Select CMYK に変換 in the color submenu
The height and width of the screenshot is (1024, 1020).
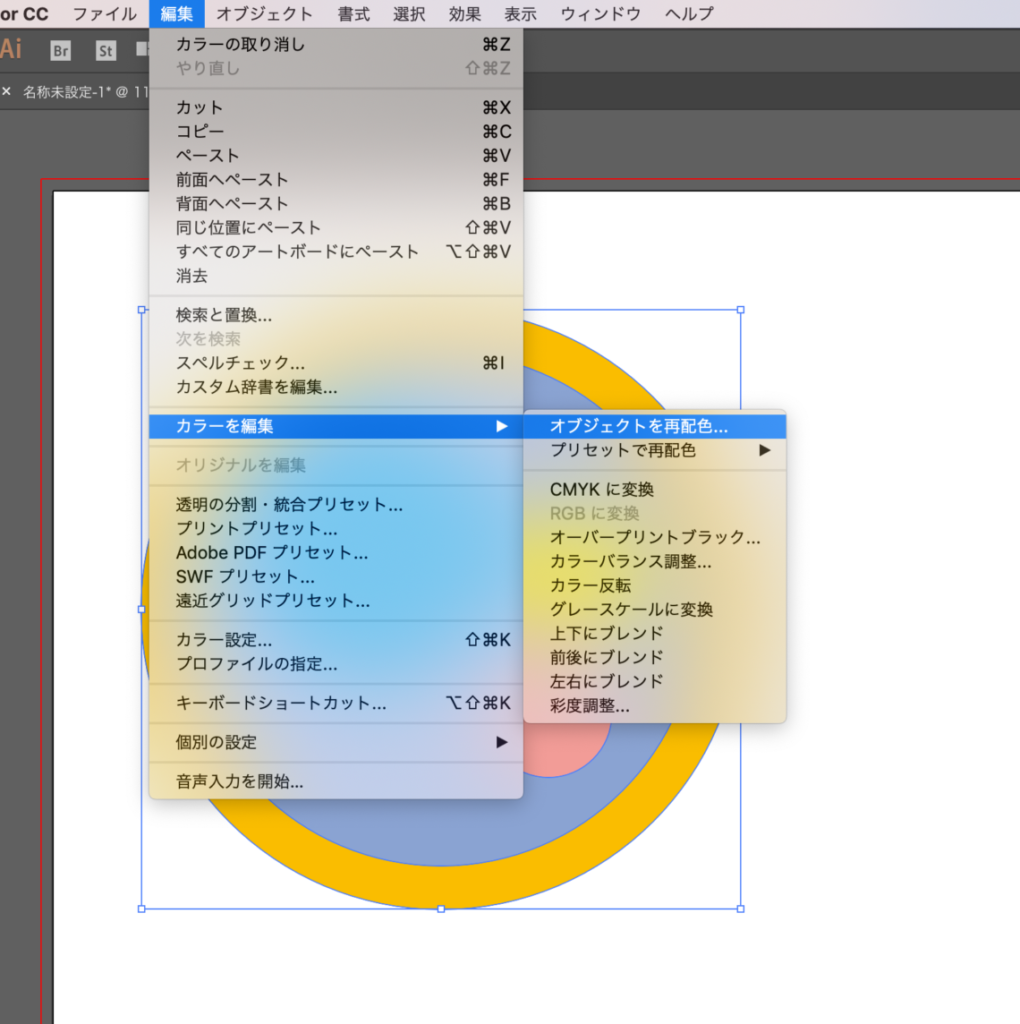click(x=602, y=489)
